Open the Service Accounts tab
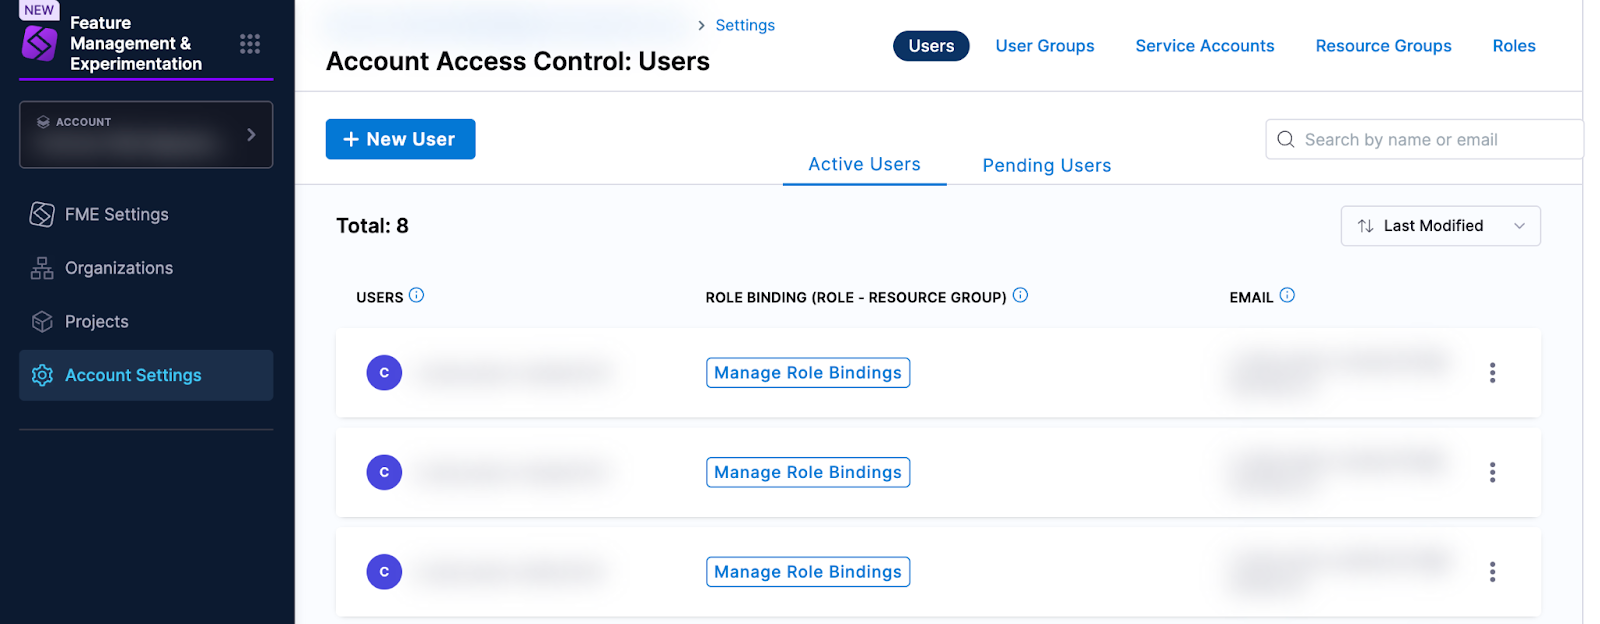1600x624 pixels. pos(1204,46)
